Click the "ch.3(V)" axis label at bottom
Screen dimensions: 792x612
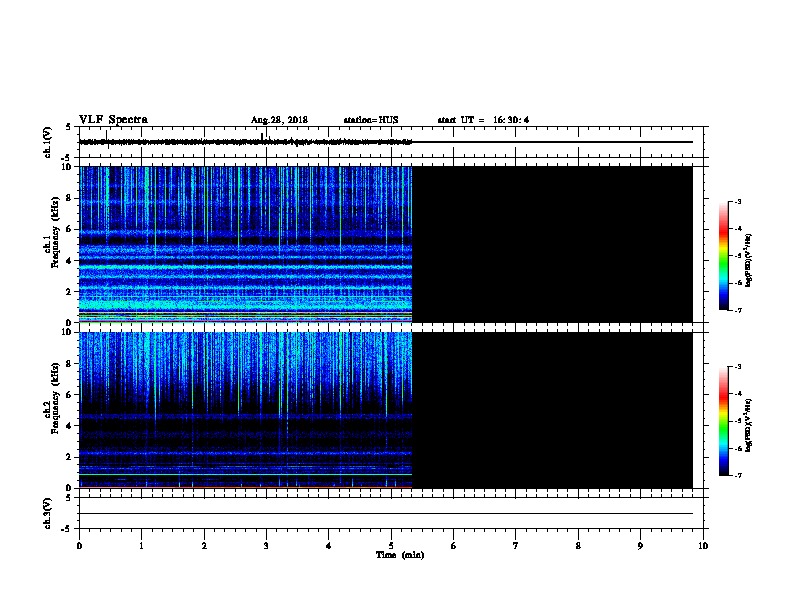pyautogui.click(x=47, y=513)
